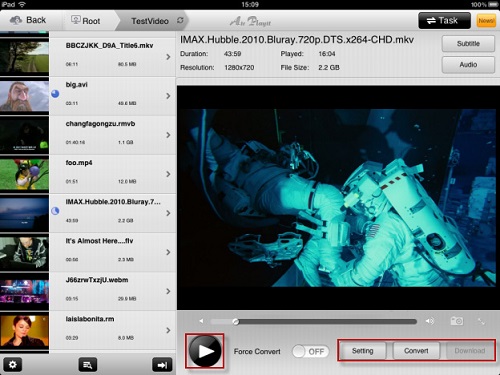Viewport: 500px width, 375px height.
Task: Refresh the TestVideo folder
Action: pos(180,20)
